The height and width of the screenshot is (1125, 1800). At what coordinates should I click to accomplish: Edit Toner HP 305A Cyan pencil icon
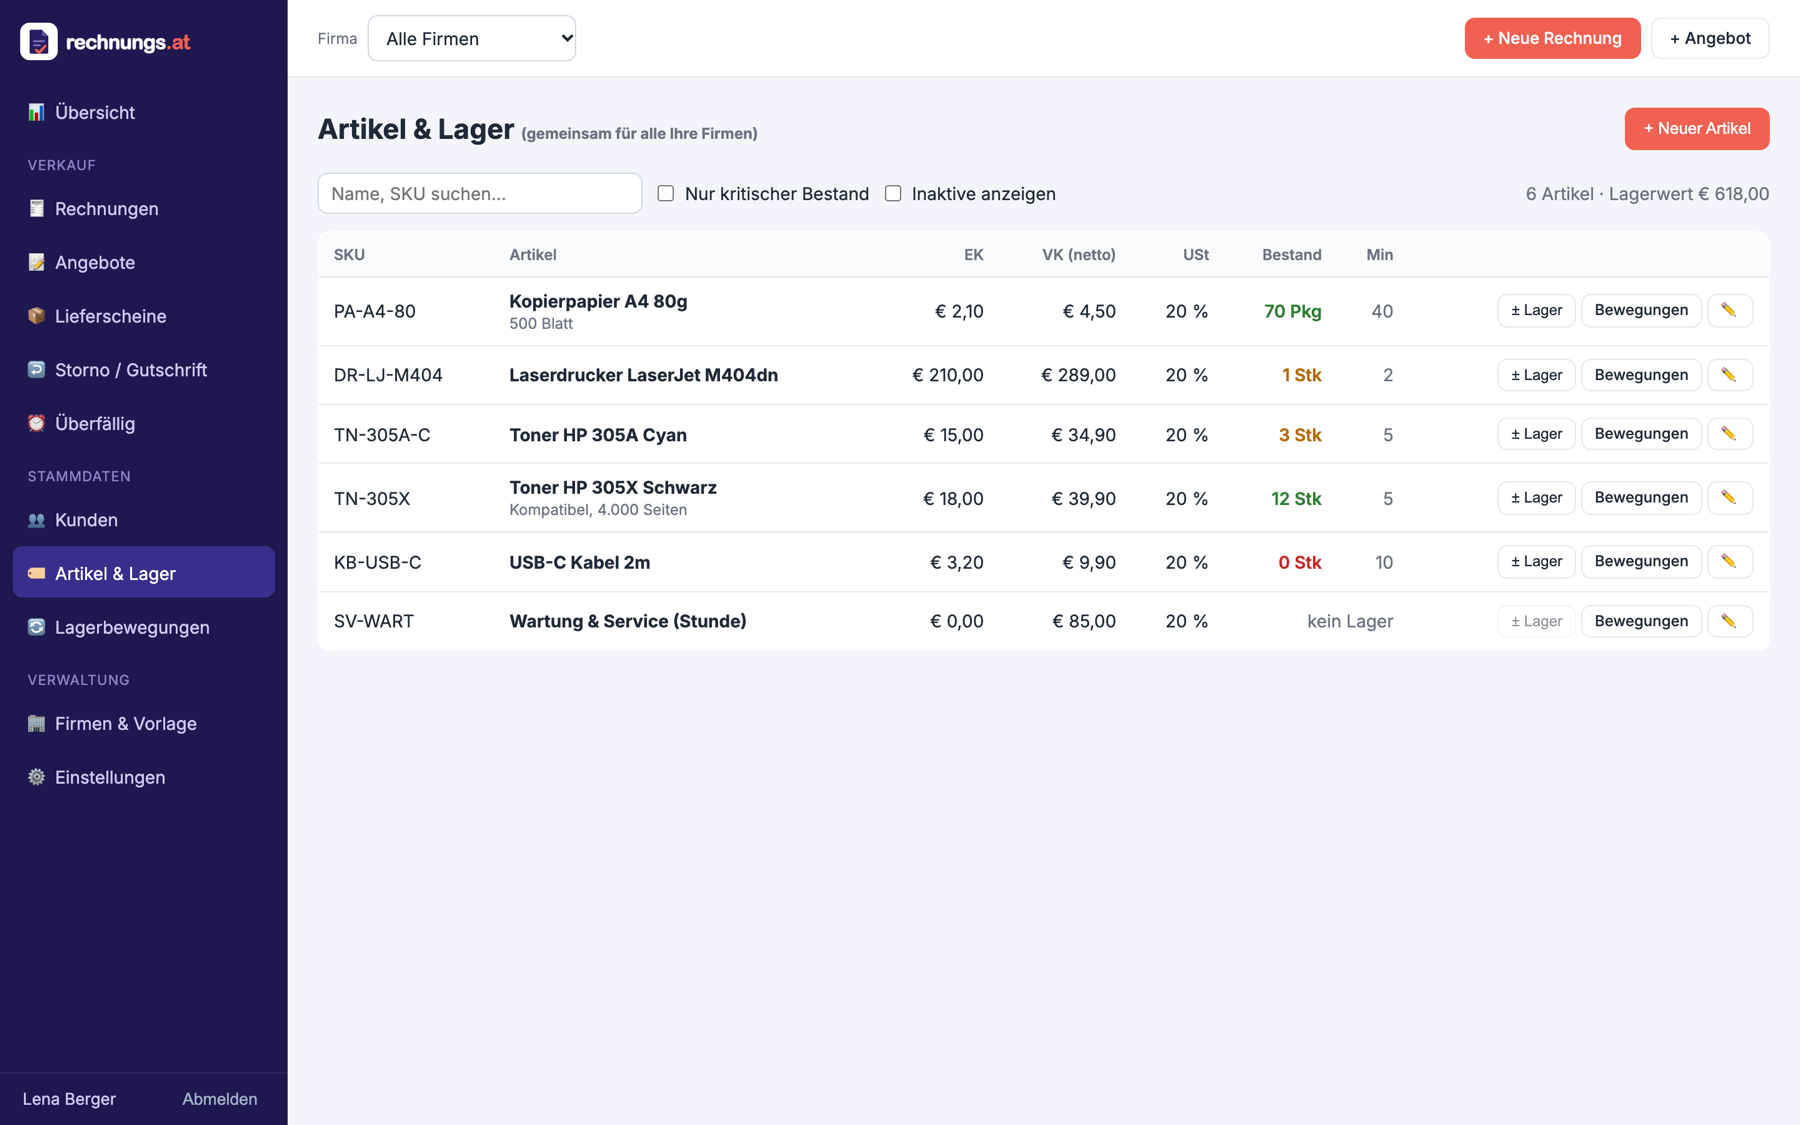tap(1729, 434)
